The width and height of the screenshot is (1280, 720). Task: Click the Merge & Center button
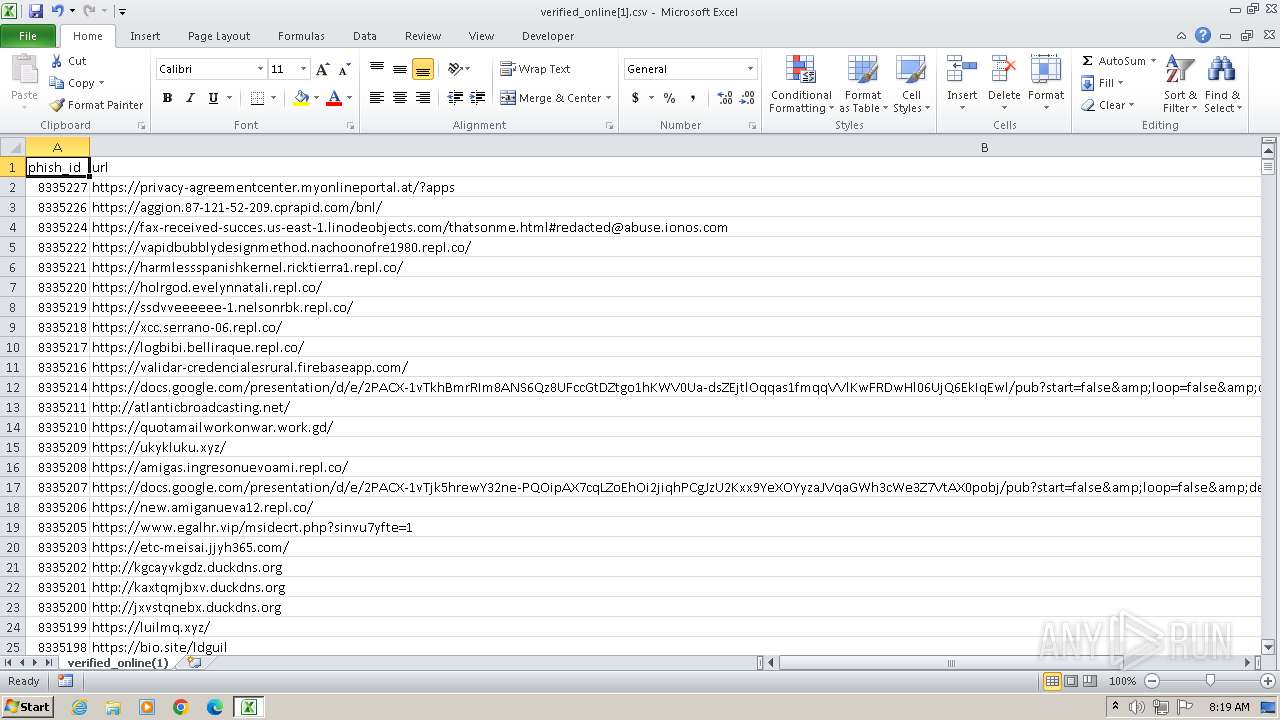(551, 98)
